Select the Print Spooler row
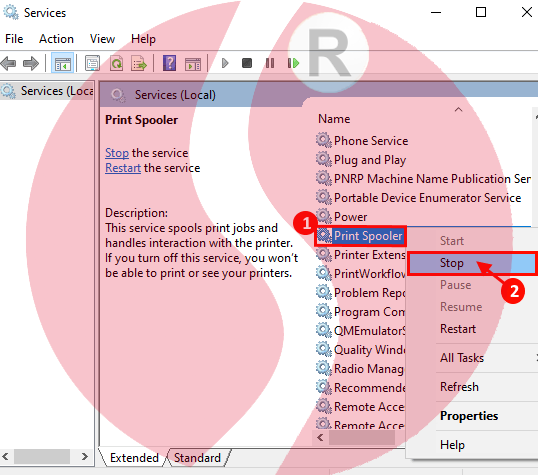538x475 pixels. pos(360,236)
